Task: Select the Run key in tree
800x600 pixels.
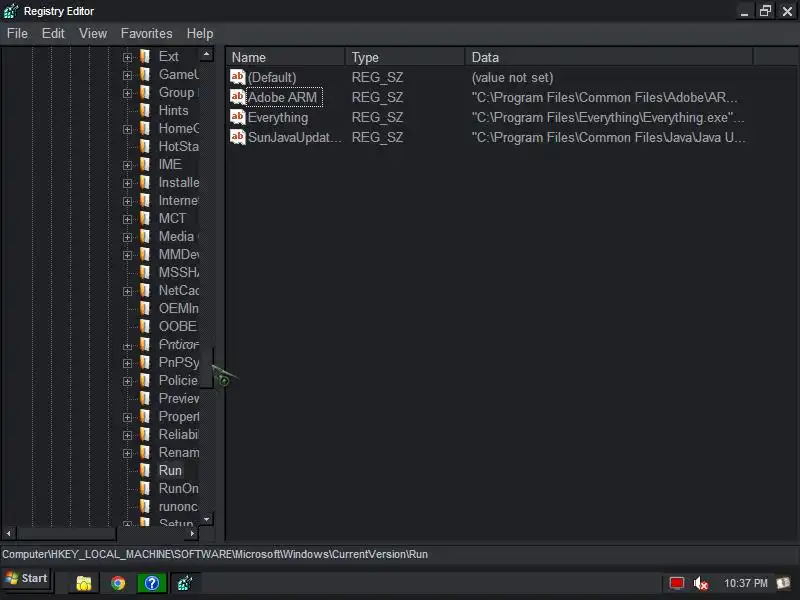Action: [x=170, y=470]
